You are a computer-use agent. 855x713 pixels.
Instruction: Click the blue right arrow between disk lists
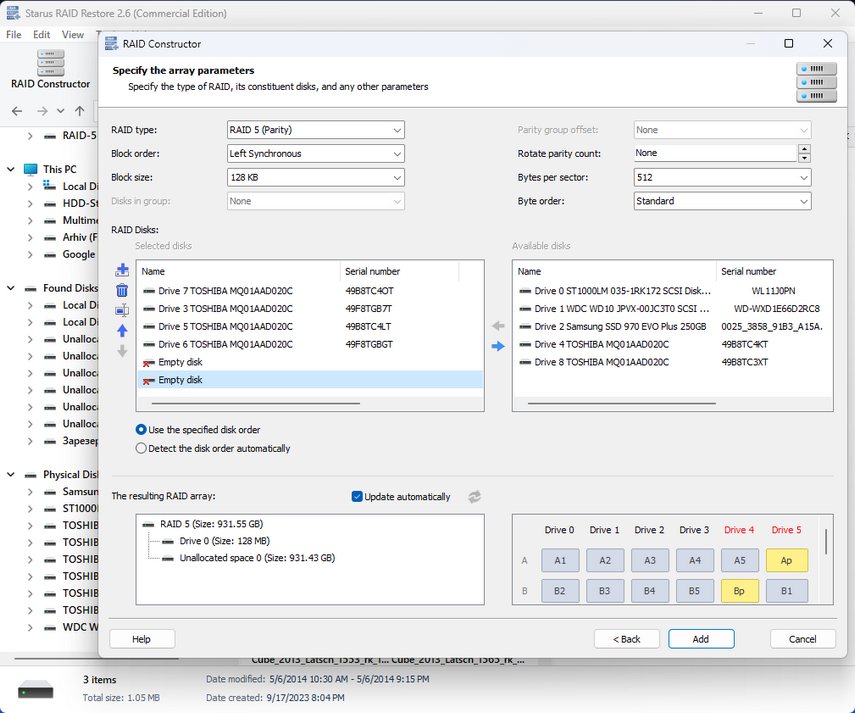(498, 346)
